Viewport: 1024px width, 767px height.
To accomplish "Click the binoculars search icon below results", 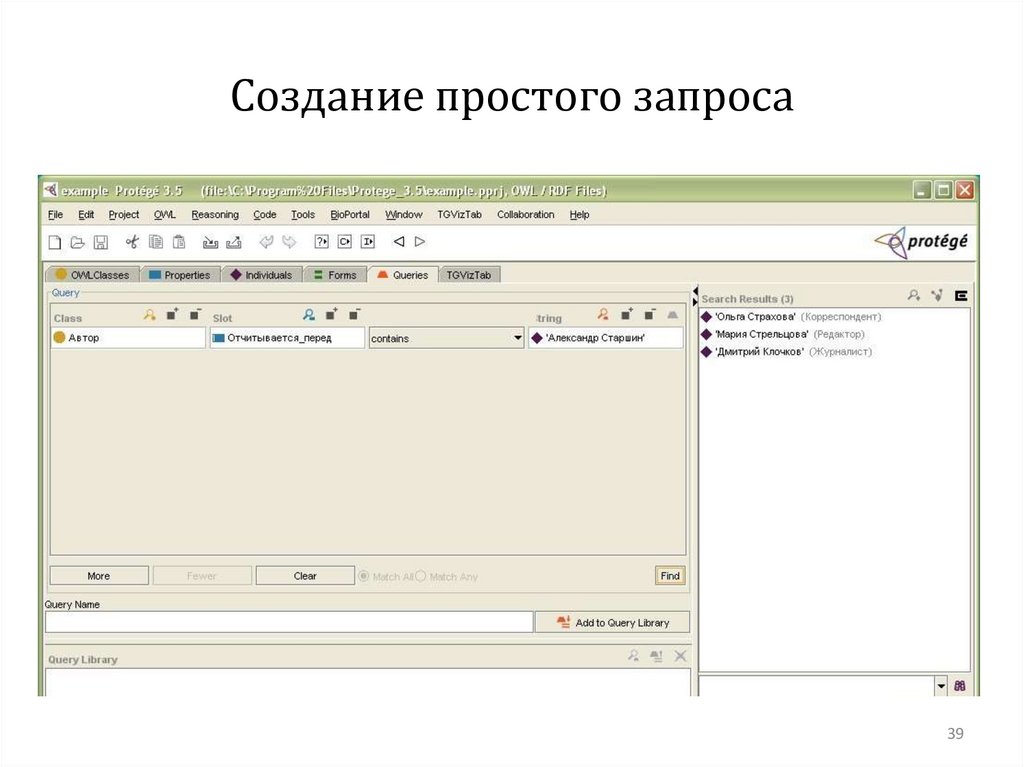I will [959, 686].
